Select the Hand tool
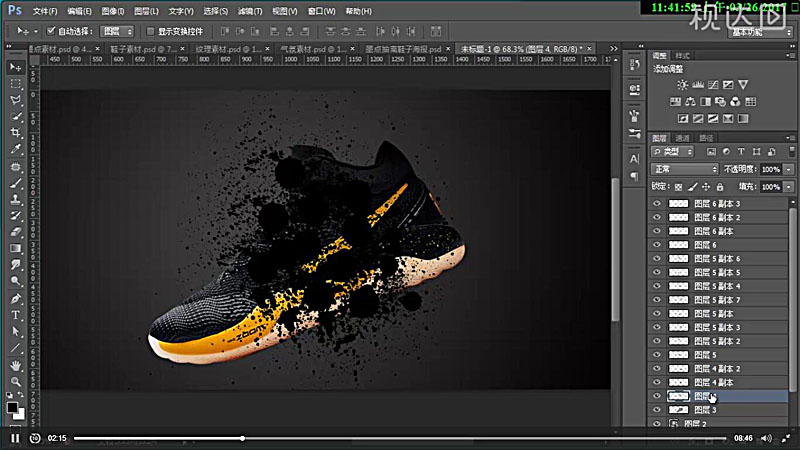The height and width of the screenshot is (450, 800). [15, 366]
